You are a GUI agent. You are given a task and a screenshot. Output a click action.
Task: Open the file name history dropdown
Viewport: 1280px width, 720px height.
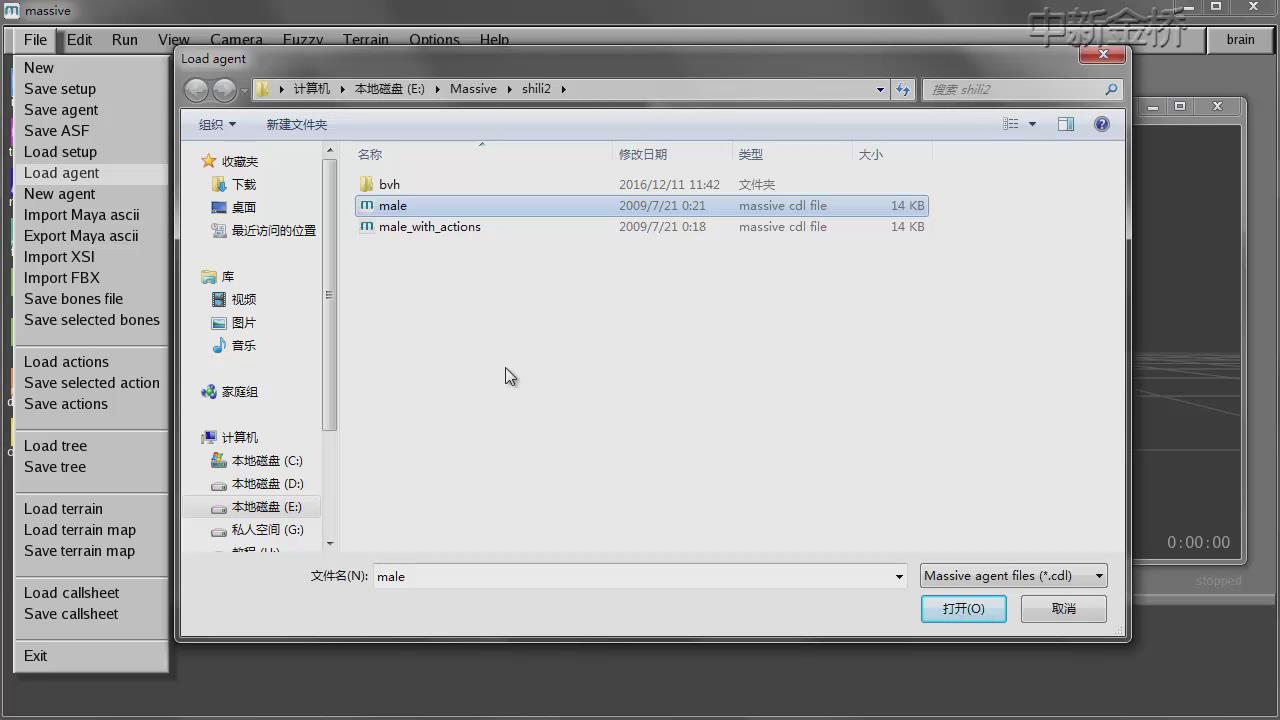899,576
